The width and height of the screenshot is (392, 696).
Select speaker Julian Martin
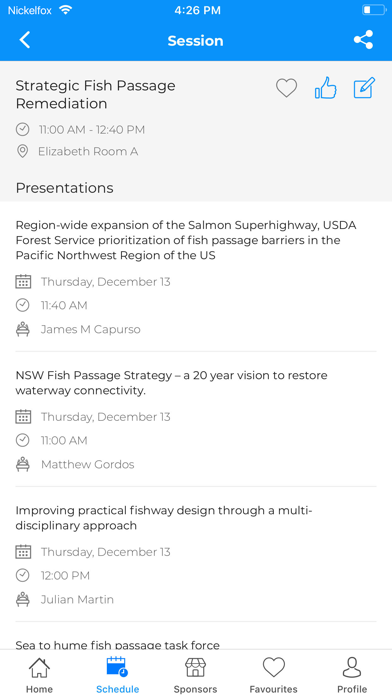[77, 599]
